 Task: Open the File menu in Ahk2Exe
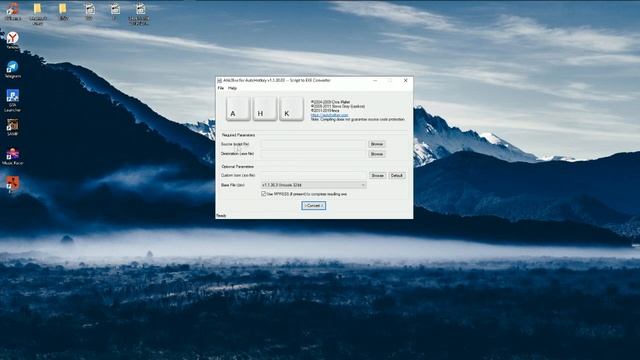[221, 88]
